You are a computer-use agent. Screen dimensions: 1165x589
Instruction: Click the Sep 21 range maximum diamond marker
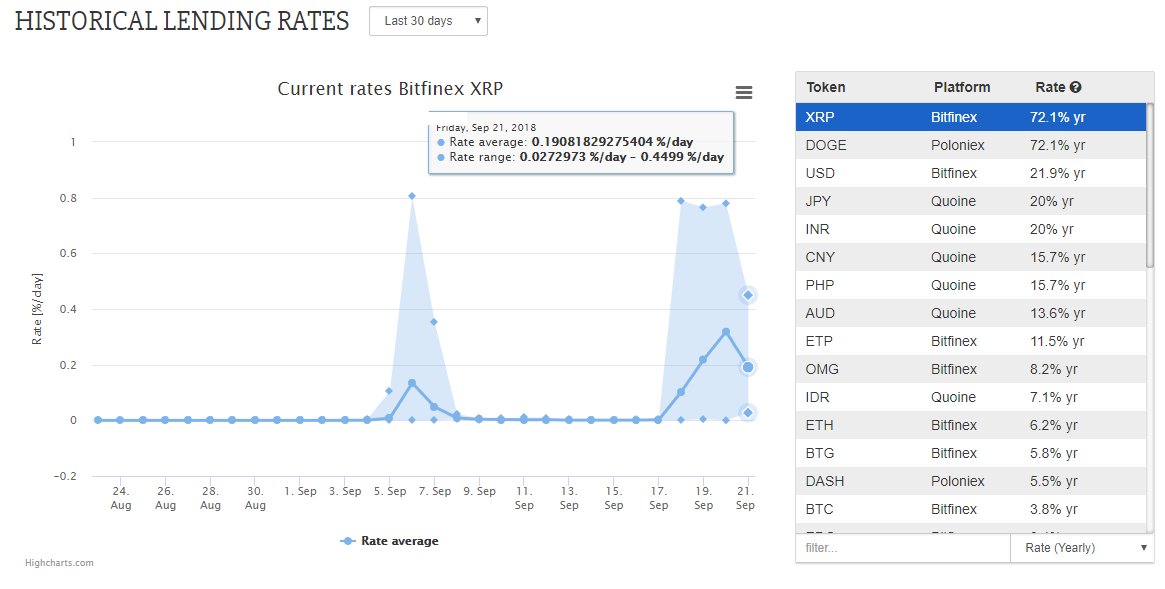point(748,295)
